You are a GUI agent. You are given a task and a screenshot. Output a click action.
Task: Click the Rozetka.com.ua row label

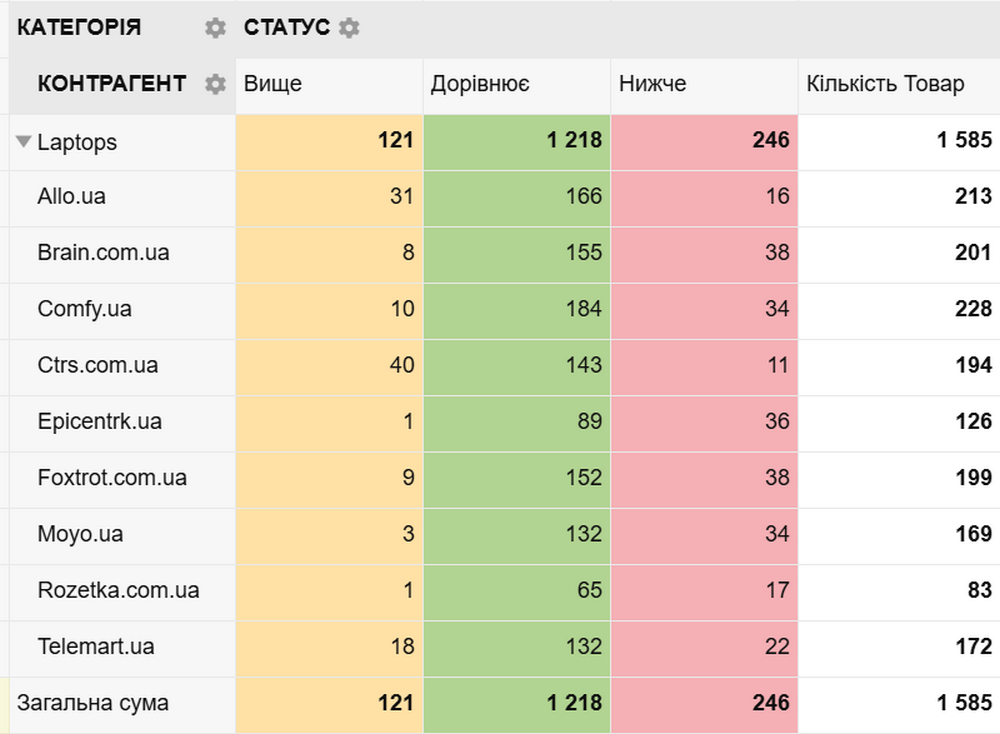click(x=118, y=590)
